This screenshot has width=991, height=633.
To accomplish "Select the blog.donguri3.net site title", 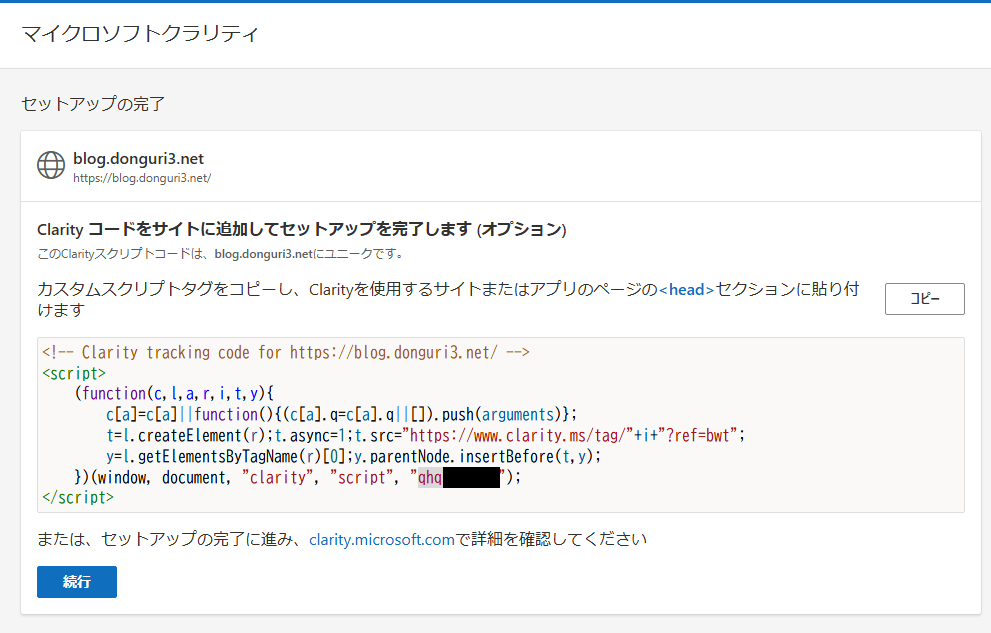I will [138, 159].
